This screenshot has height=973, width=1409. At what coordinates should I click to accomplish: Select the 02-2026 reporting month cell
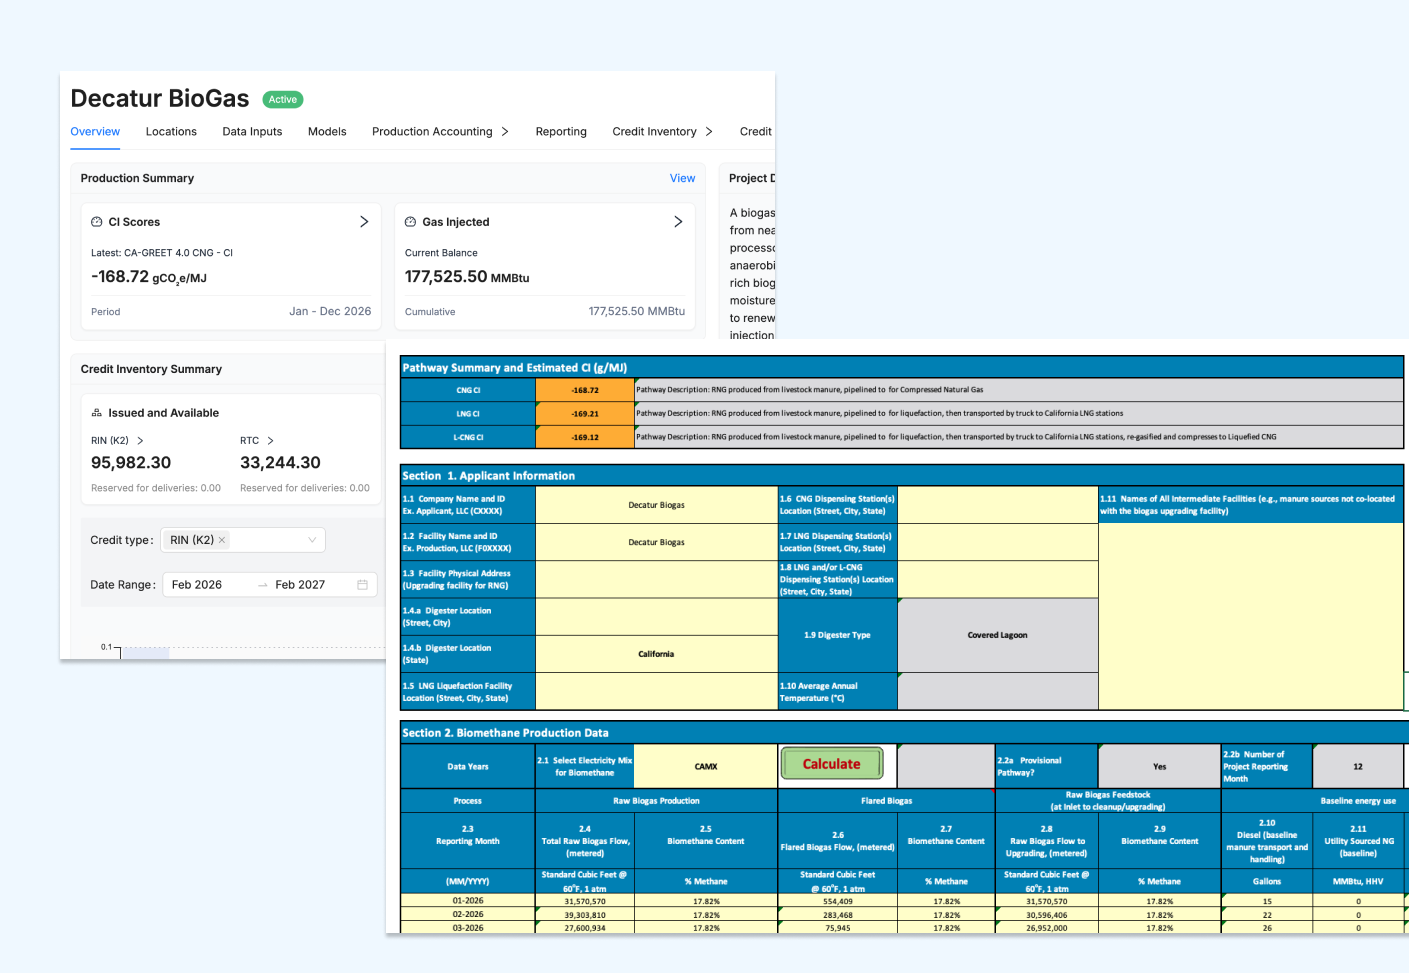click(468, 914)
